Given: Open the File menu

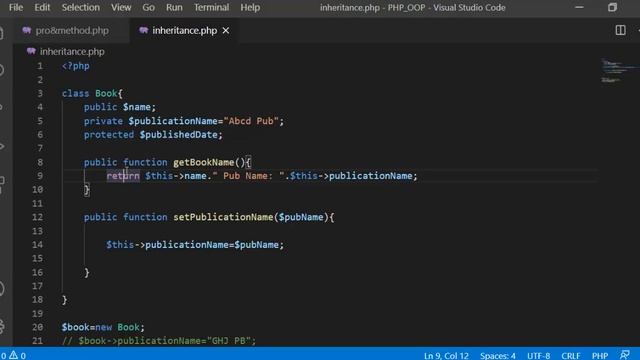Looking at the screenshot, I should coord(16,7).
